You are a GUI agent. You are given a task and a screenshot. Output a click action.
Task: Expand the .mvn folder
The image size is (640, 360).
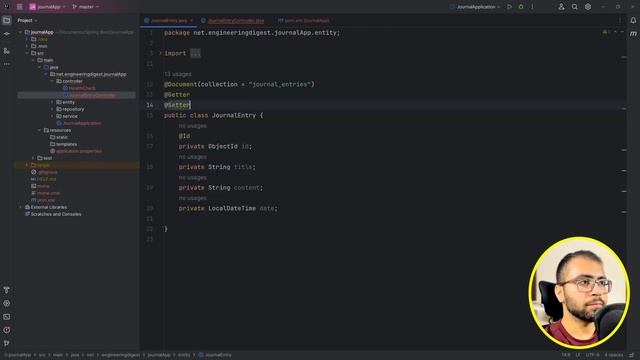click(x=27, y=46)
